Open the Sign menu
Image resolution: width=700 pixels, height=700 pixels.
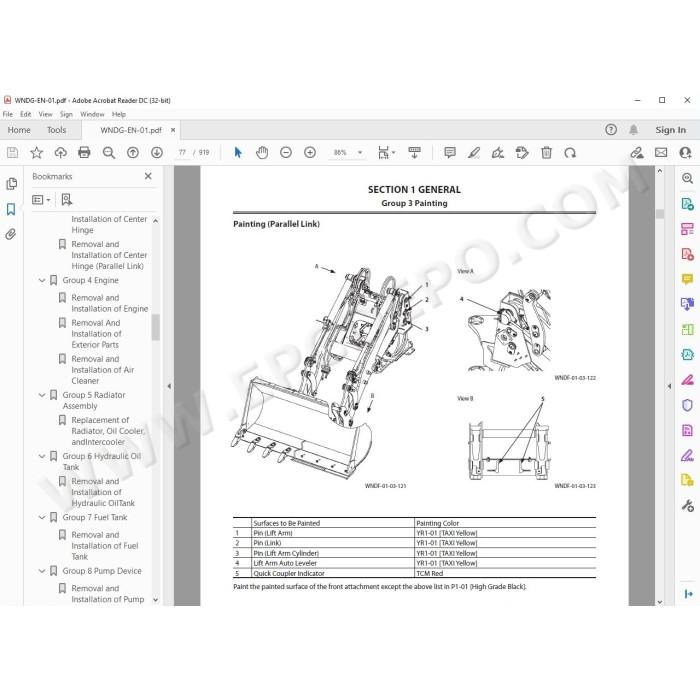click(x=66, y=114)
